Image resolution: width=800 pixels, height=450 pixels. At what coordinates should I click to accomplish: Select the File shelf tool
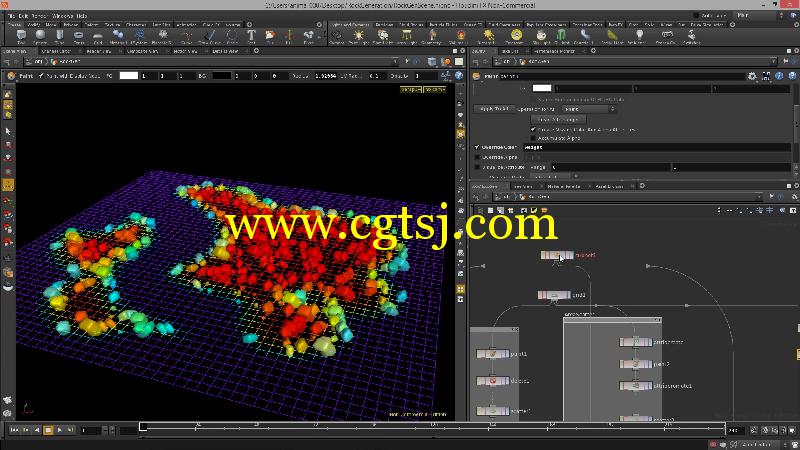click(x=270, y=36)
